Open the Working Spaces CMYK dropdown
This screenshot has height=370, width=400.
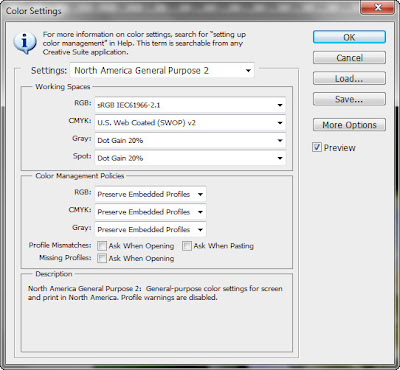tap(190, 123)
